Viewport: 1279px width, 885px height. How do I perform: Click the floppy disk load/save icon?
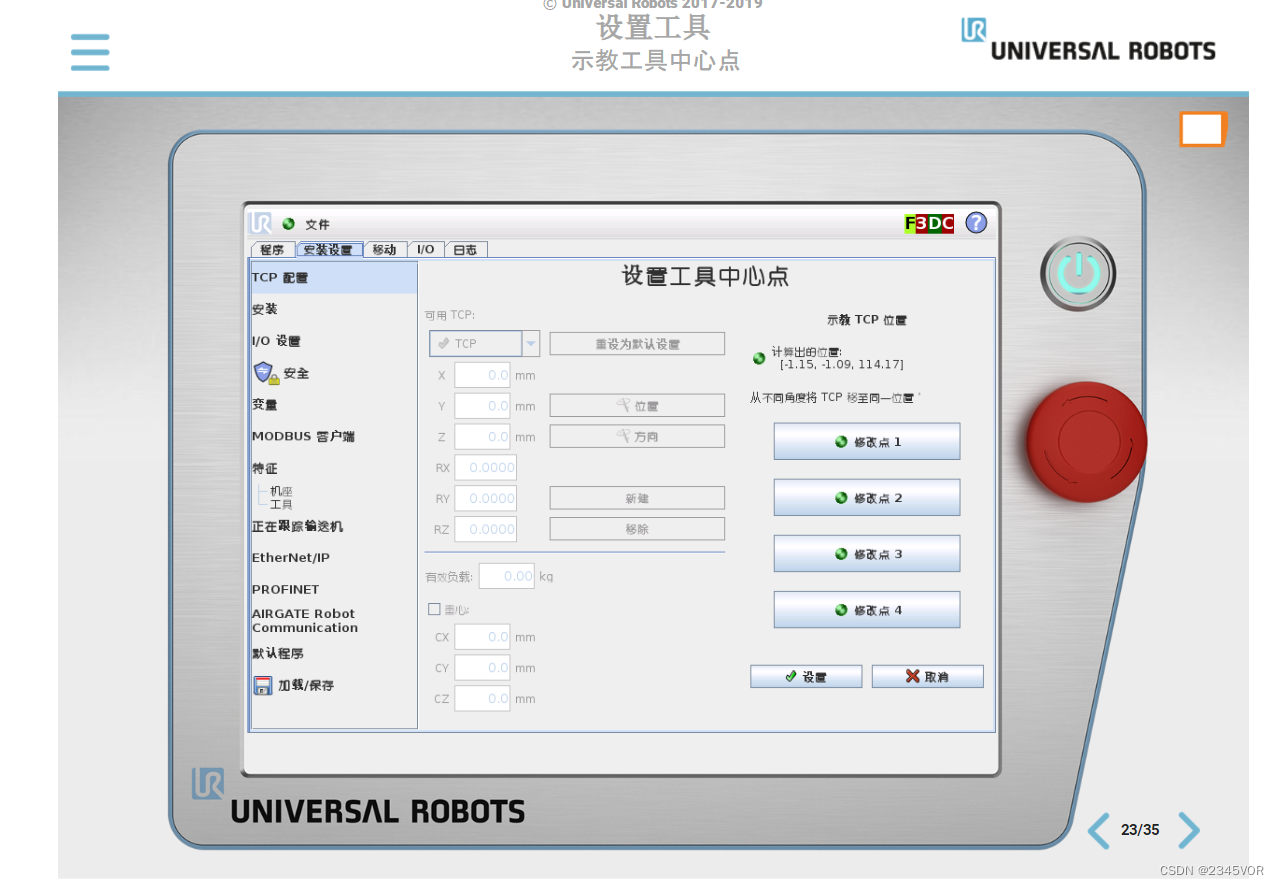pos(263,686)
